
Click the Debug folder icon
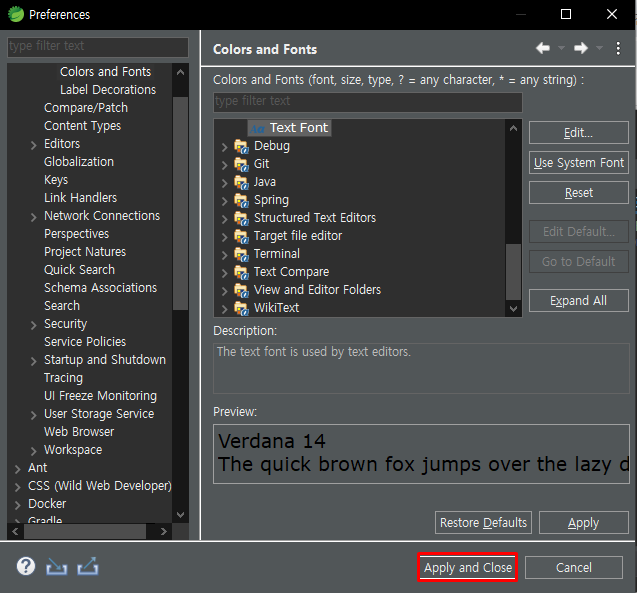[241, 146]
